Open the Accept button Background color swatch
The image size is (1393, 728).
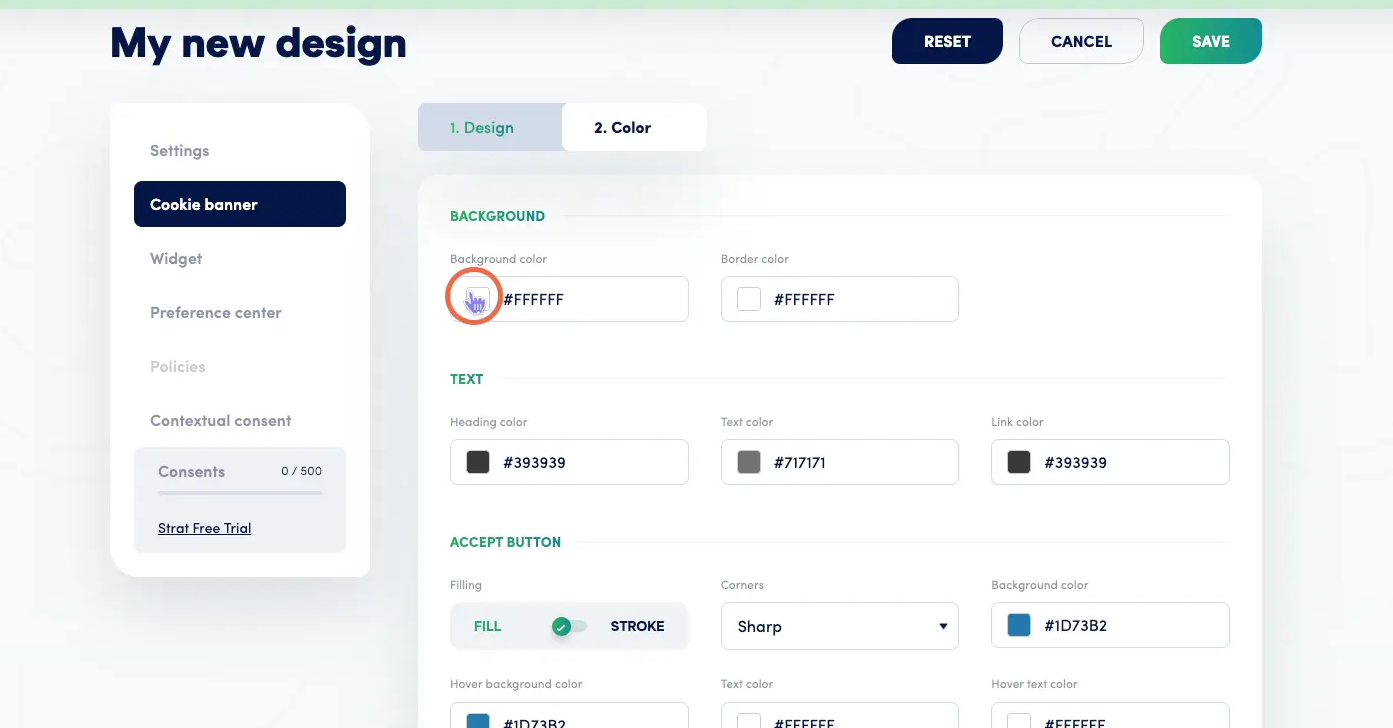(x=1018, y=624)
